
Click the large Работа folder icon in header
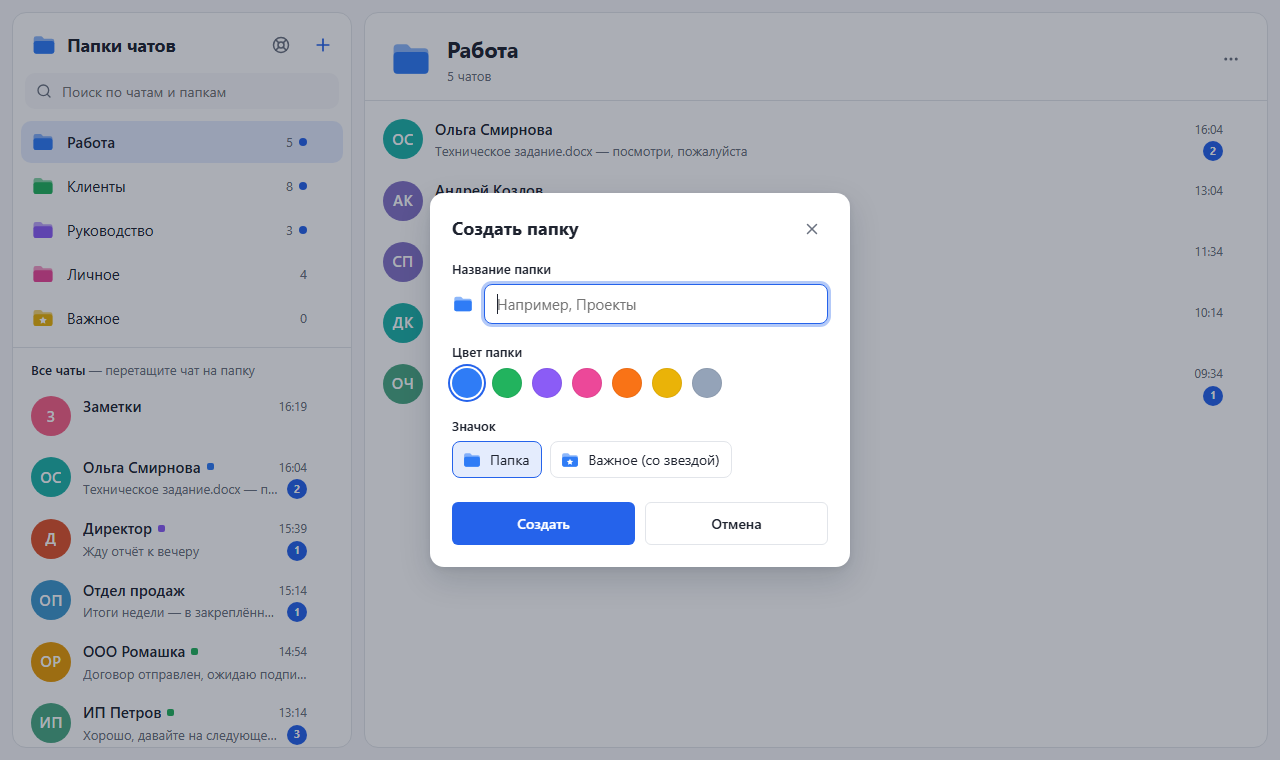pos(411,59)
